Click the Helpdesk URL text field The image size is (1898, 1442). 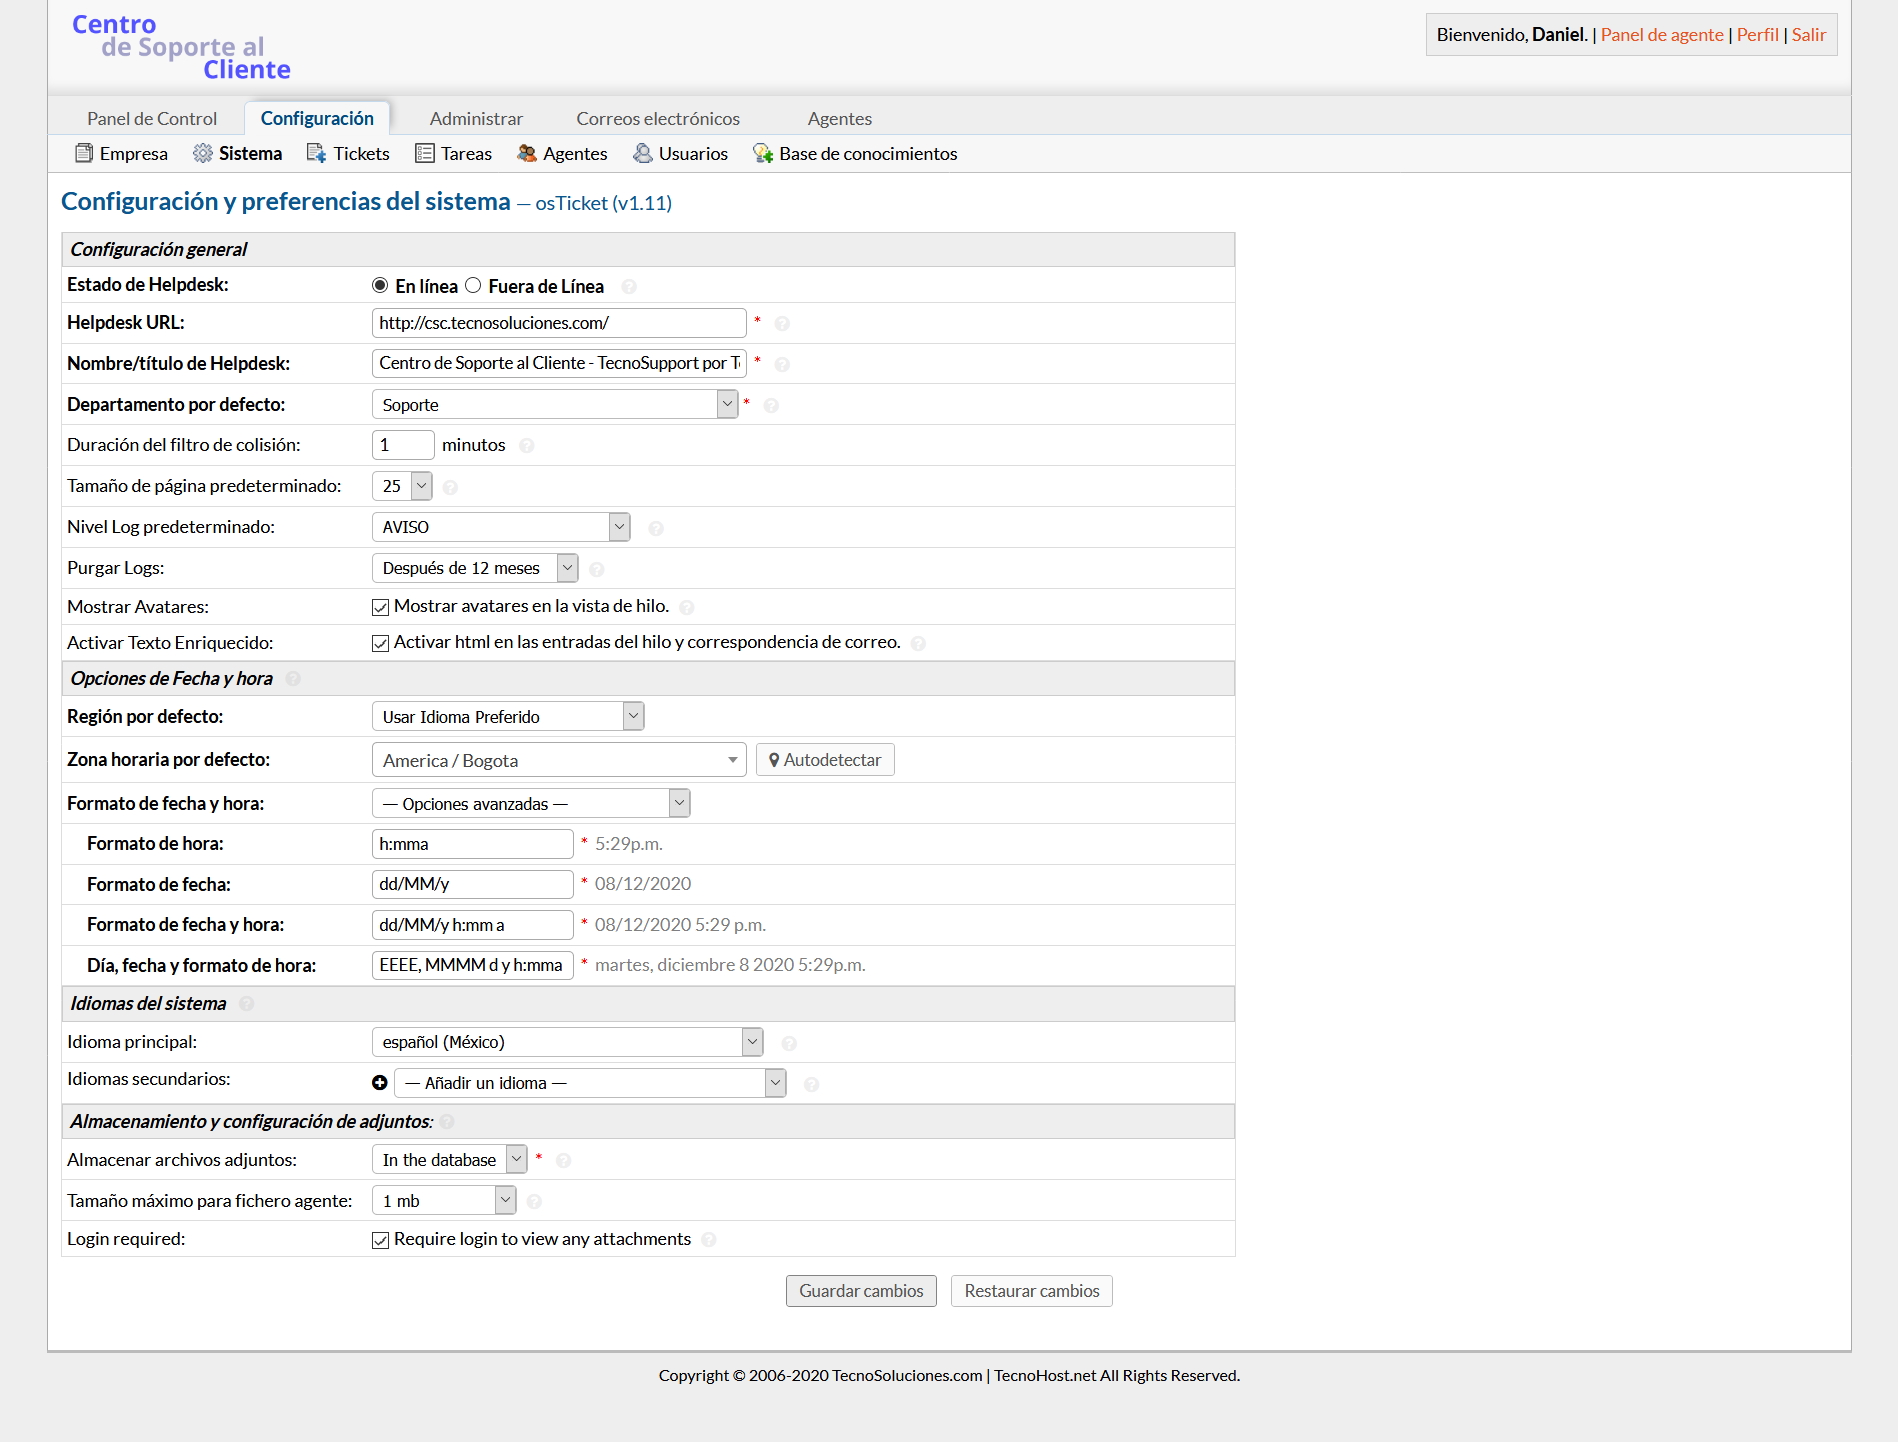click(x=558, y=323)
